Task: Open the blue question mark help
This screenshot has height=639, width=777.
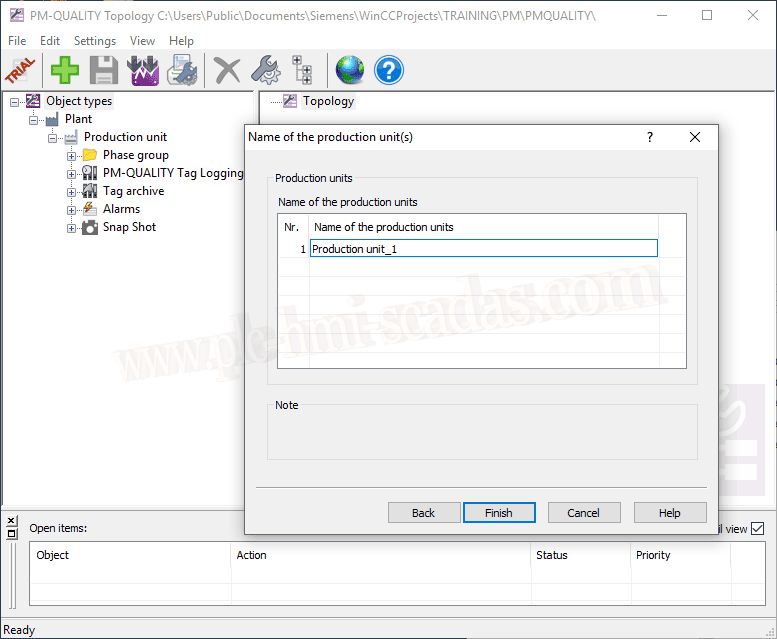Action: [389, 70]
